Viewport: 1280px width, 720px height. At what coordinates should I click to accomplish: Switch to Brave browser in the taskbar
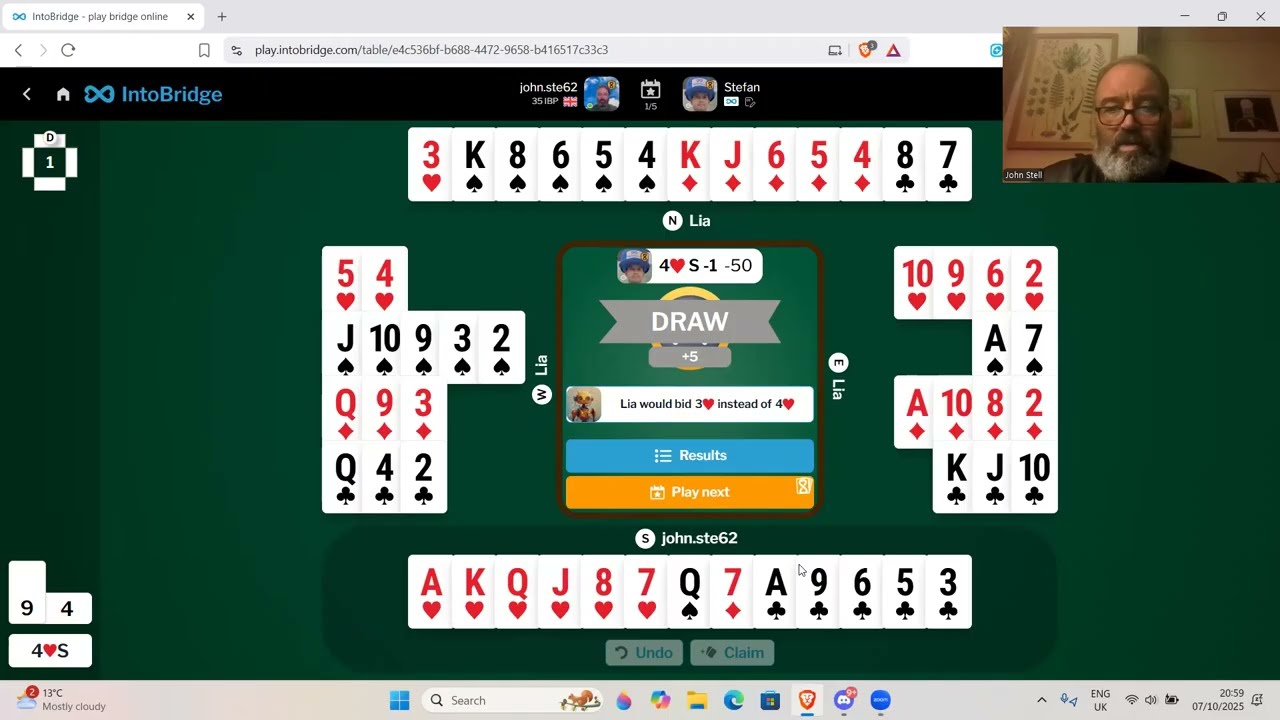tap(807, 700)
